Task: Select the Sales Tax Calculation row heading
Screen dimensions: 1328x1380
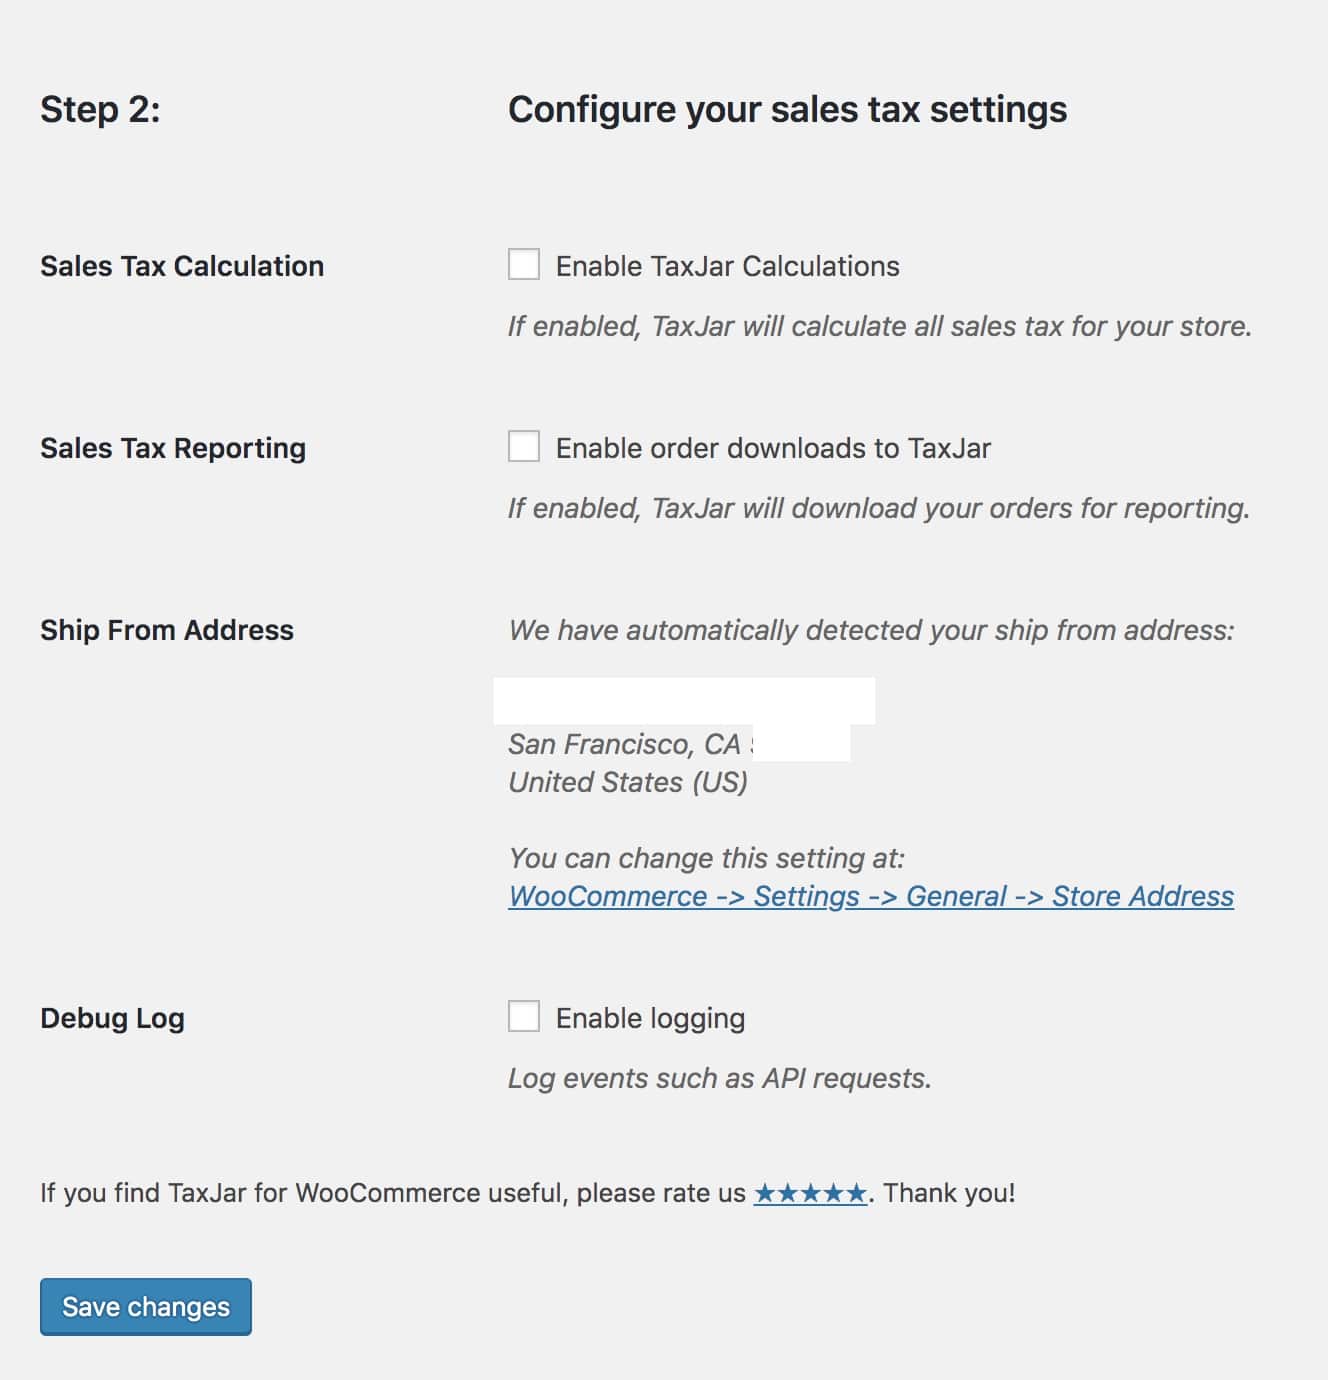Action: [x=182, y=266]
